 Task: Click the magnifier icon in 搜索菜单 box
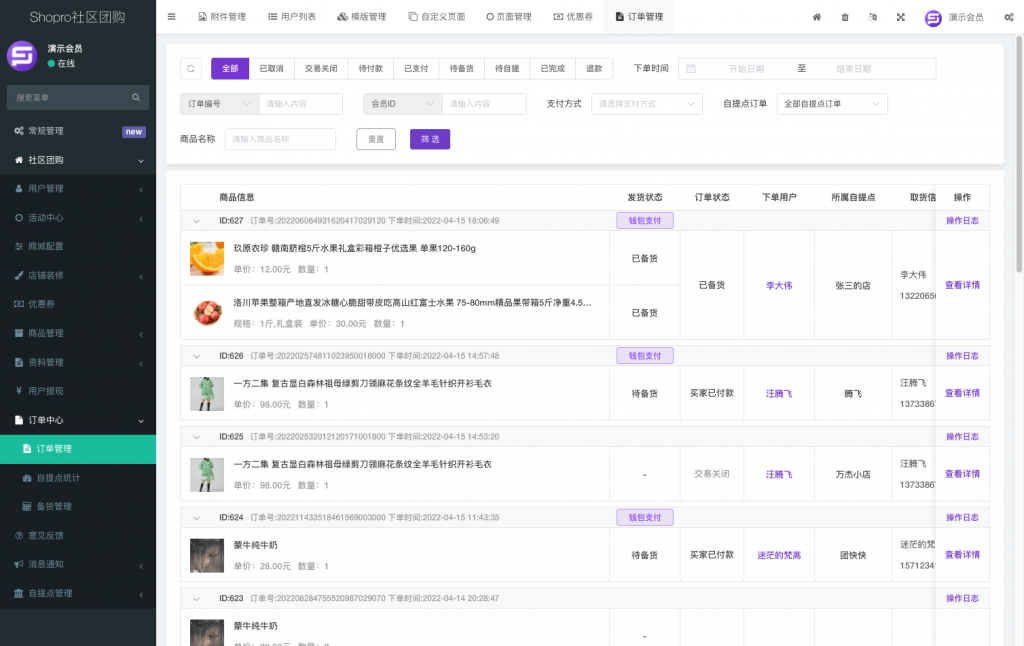point(138,97)
